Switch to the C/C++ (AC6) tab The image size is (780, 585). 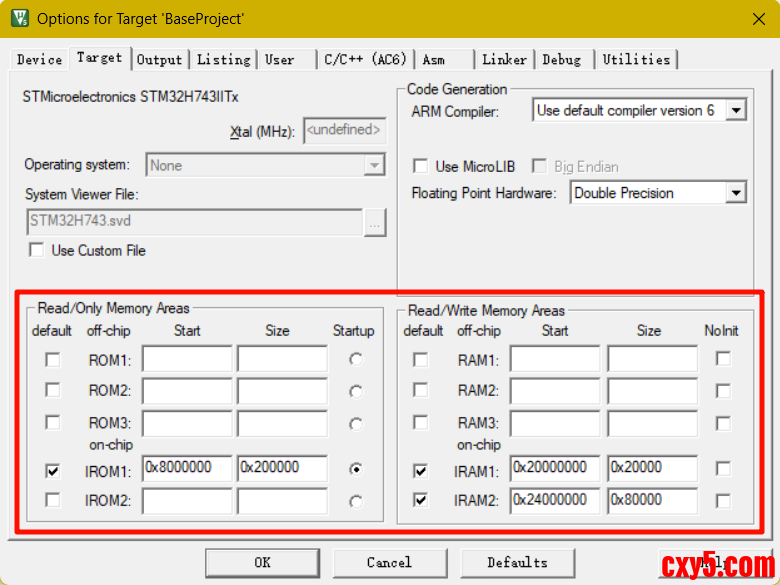click(x=365, y=60)
